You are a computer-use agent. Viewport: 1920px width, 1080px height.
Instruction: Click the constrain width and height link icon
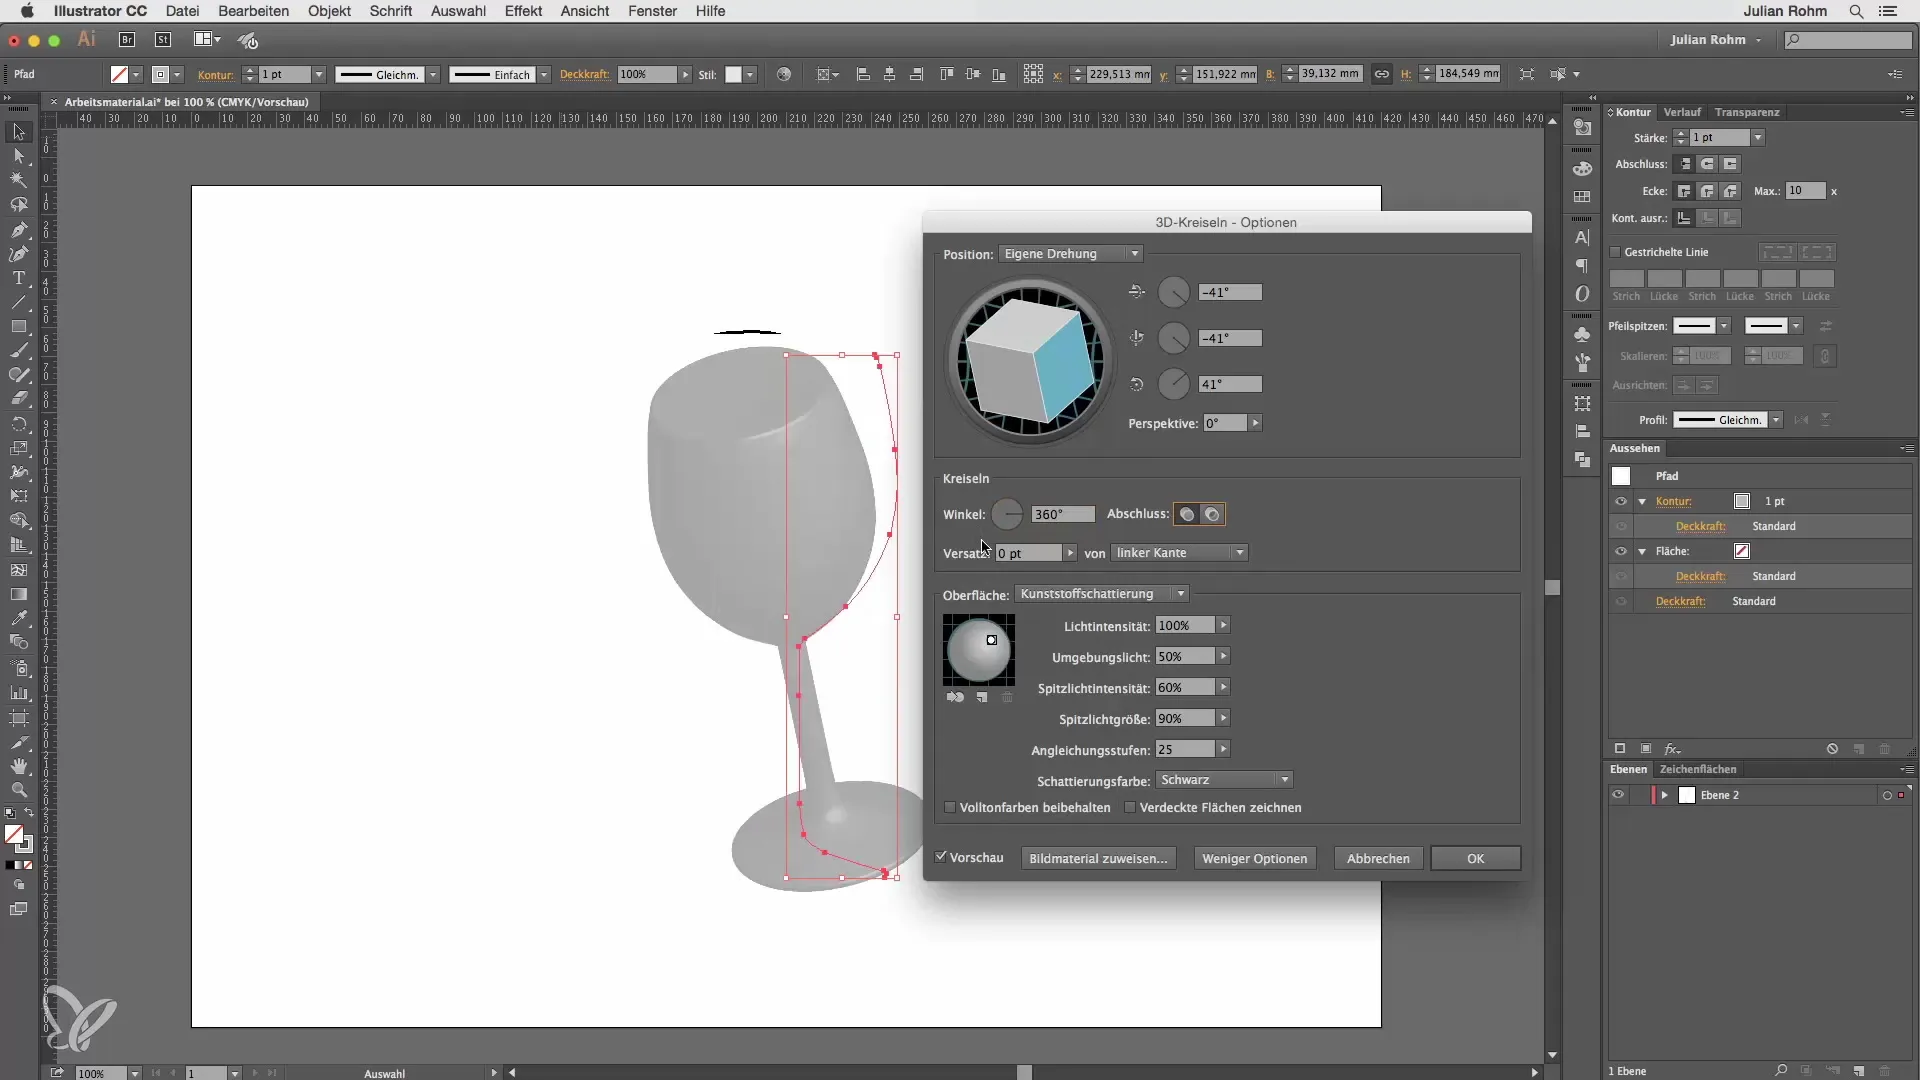[x=1381, y=74]
